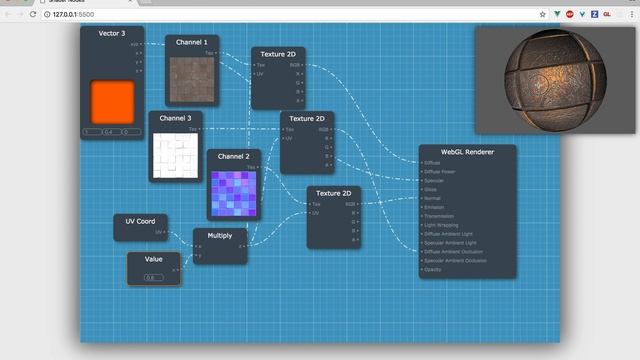Open the blue Z extension icon
640x360 pixels.
(x=594, y=14)
